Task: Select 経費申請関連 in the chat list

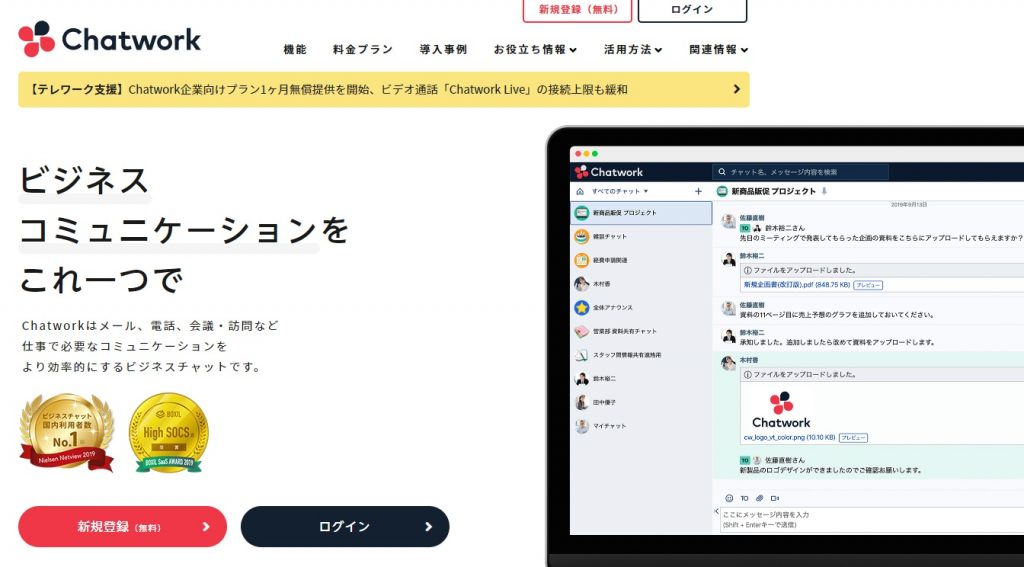Action: 641,260
